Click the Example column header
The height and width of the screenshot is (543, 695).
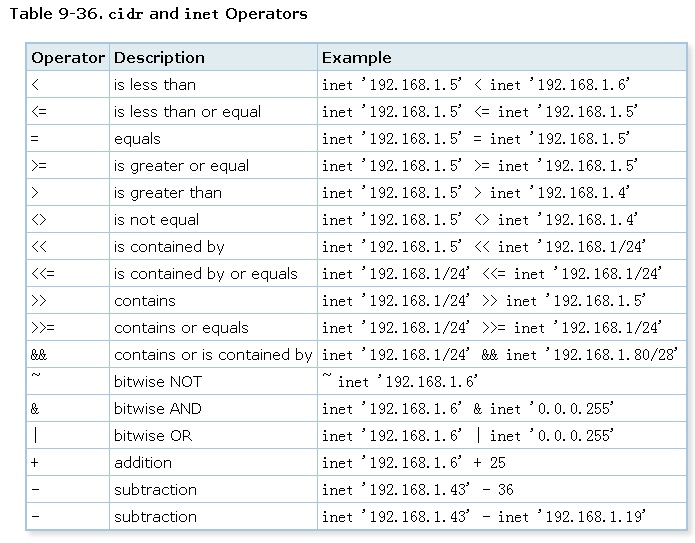pos(356,58)
